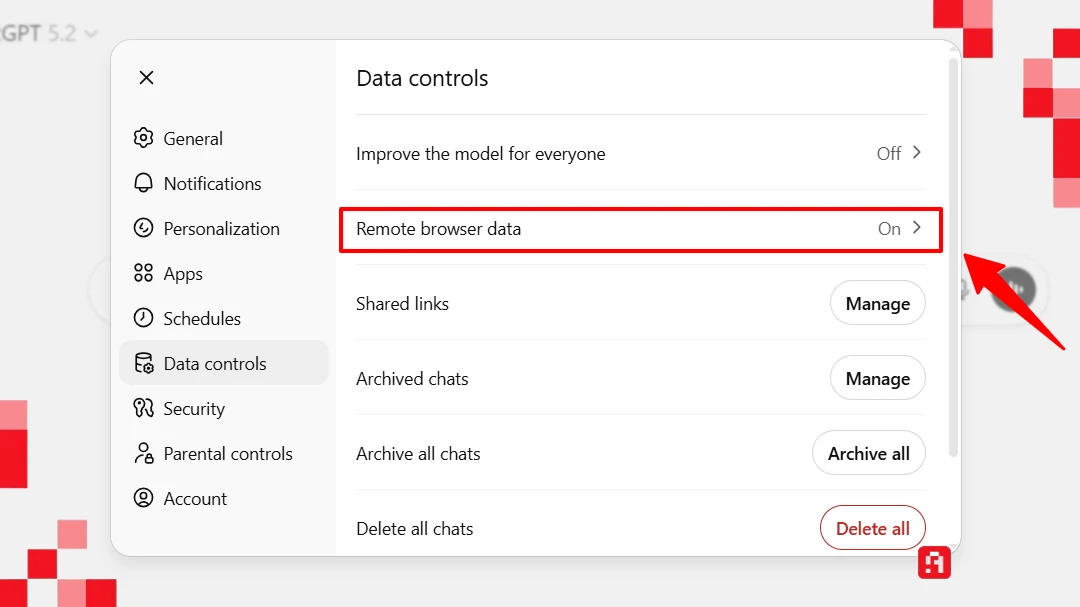Click the Parental controls icon
This screenshot has height=607, width=1080.
144,453
